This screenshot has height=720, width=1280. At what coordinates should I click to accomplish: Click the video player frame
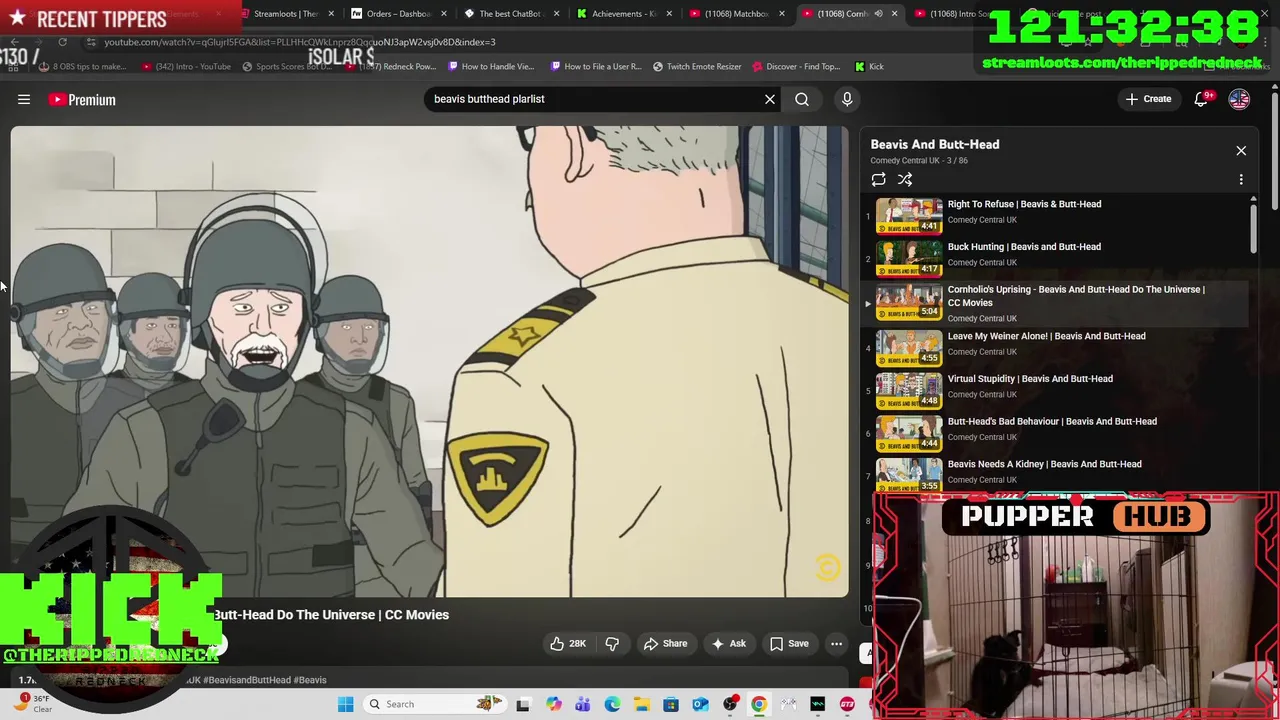(430, 362)
